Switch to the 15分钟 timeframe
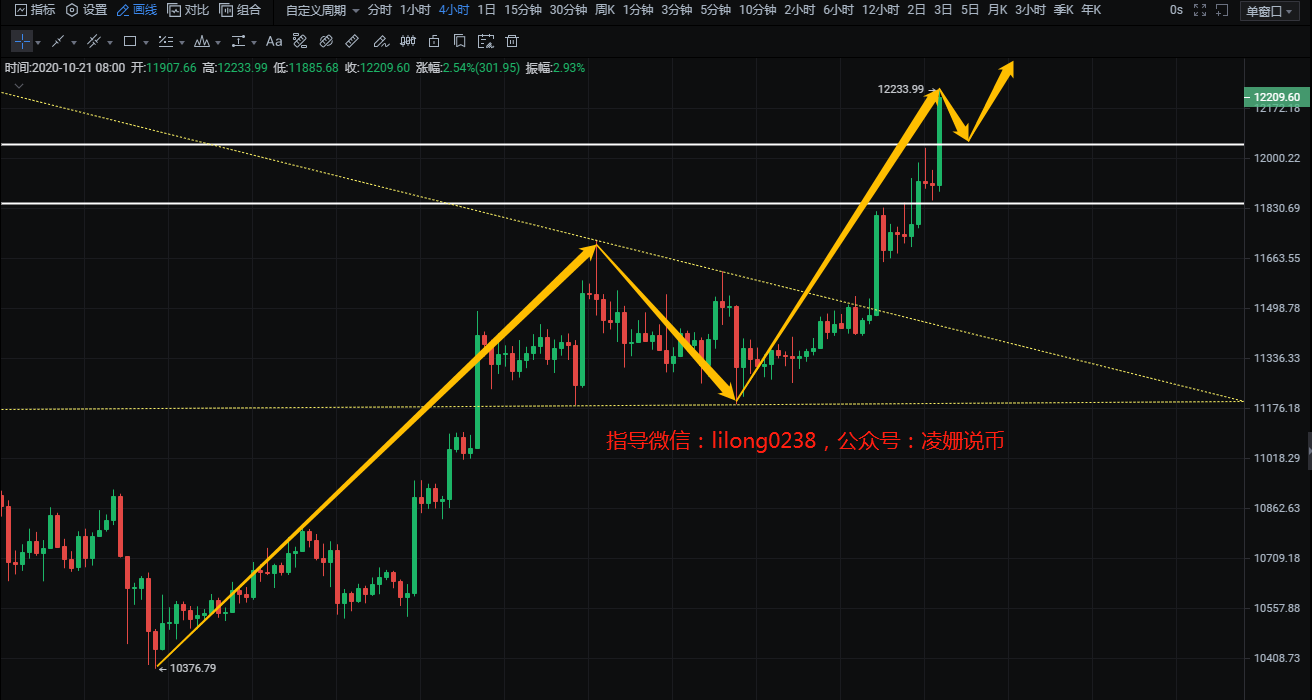 (523, 10)
